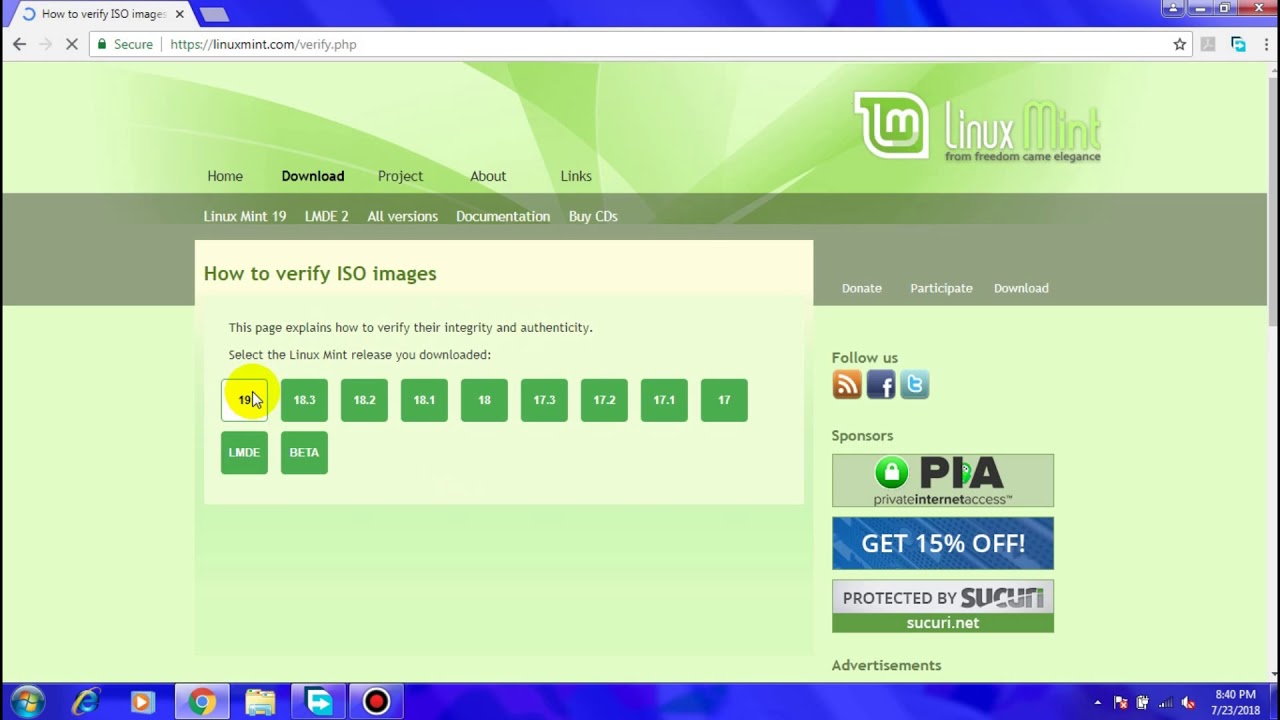1280x720 pixels.
Task: Open the blue screen-share taskbar app
Action: pyautogui.click(x=318, y=702)
